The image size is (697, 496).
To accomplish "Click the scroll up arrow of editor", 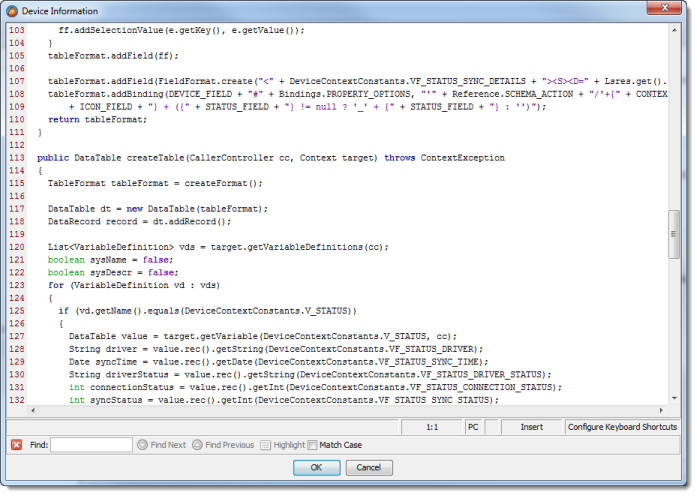I will 674,32.
